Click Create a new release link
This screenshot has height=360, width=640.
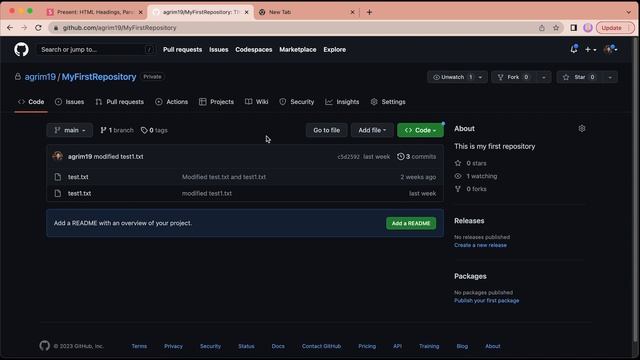coord(480,245)
